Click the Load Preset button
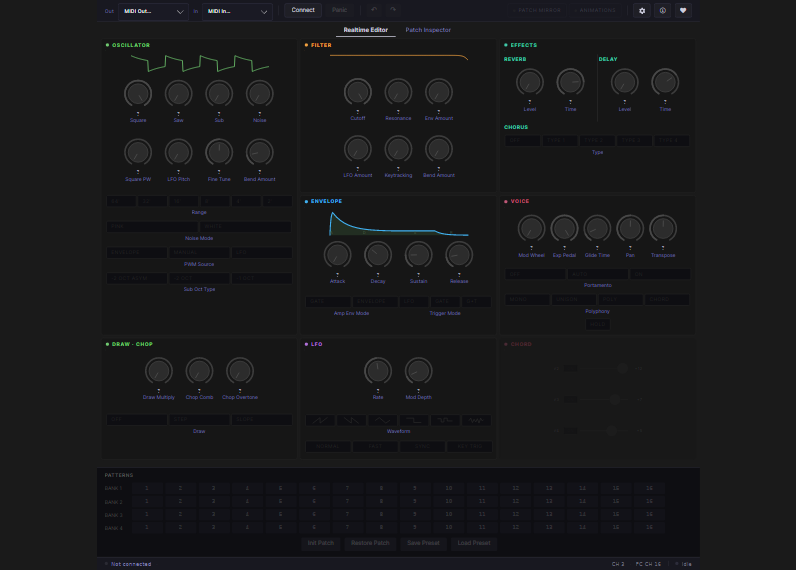 474,543
